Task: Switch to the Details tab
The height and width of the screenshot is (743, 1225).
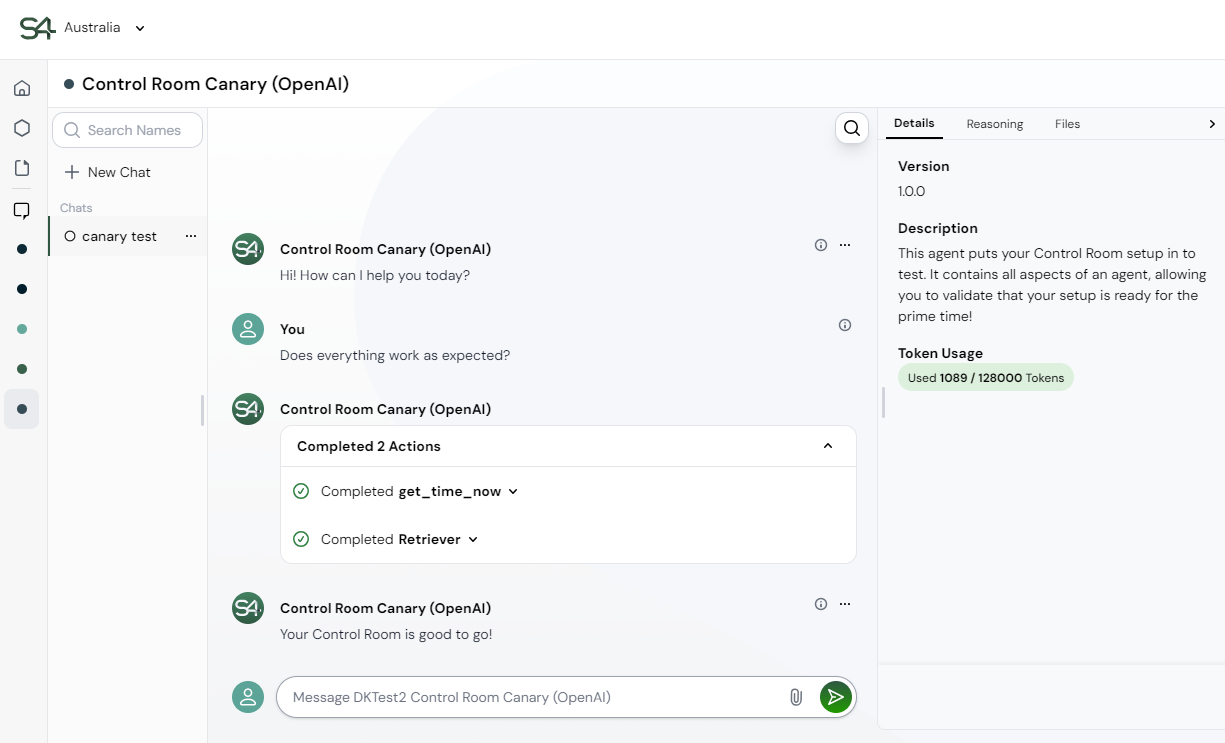Action: point(914,123)
